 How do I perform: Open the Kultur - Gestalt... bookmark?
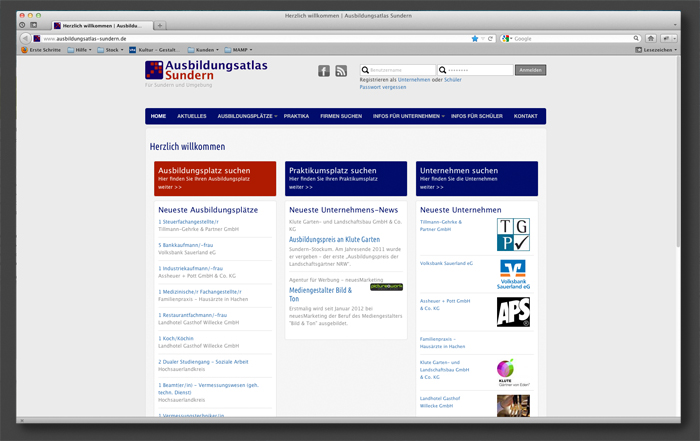pos(154,50)
